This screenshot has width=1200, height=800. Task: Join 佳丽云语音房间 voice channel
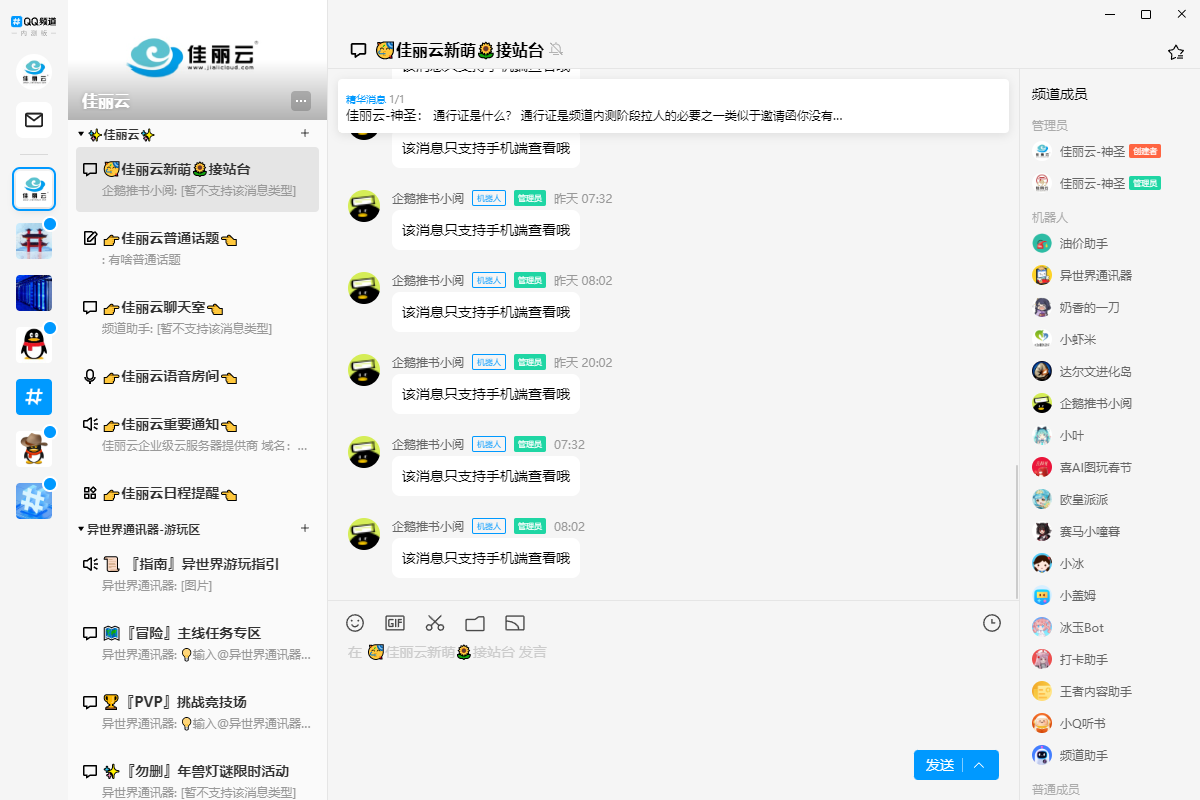[x=197, y=377]
